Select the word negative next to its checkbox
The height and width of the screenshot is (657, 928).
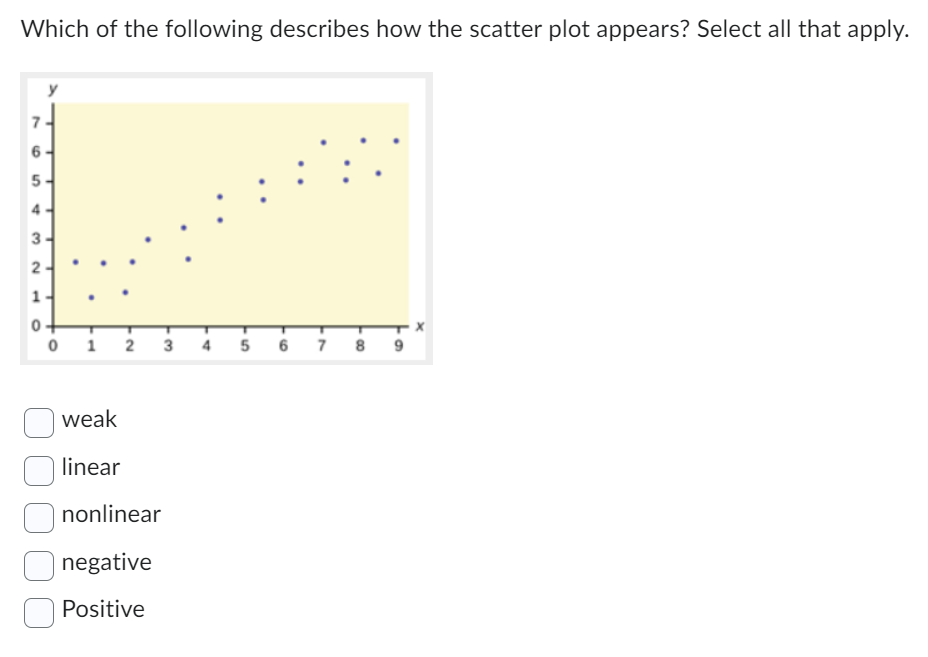106,562
